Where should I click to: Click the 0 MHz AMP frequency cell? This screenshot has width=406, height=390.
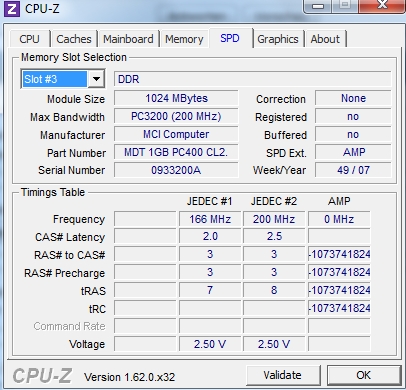click(339, 219)
